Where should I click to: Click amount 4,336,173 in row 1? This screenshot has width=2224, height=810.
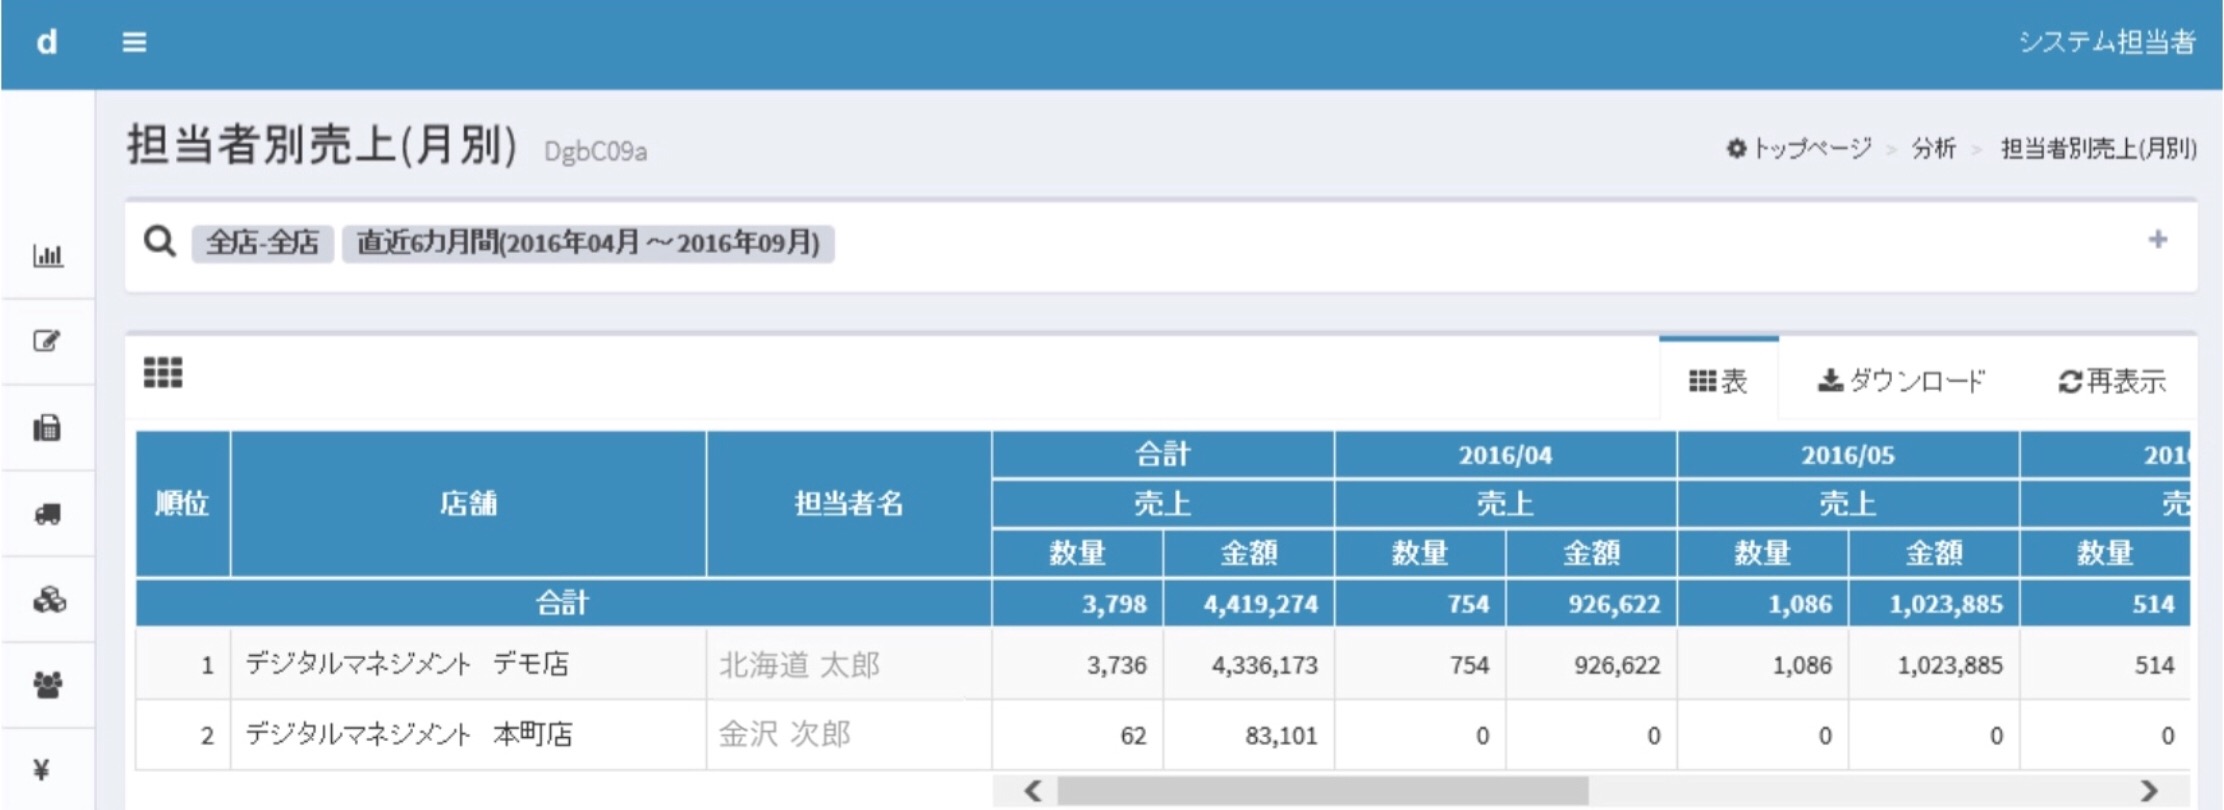pos(1248,665)
